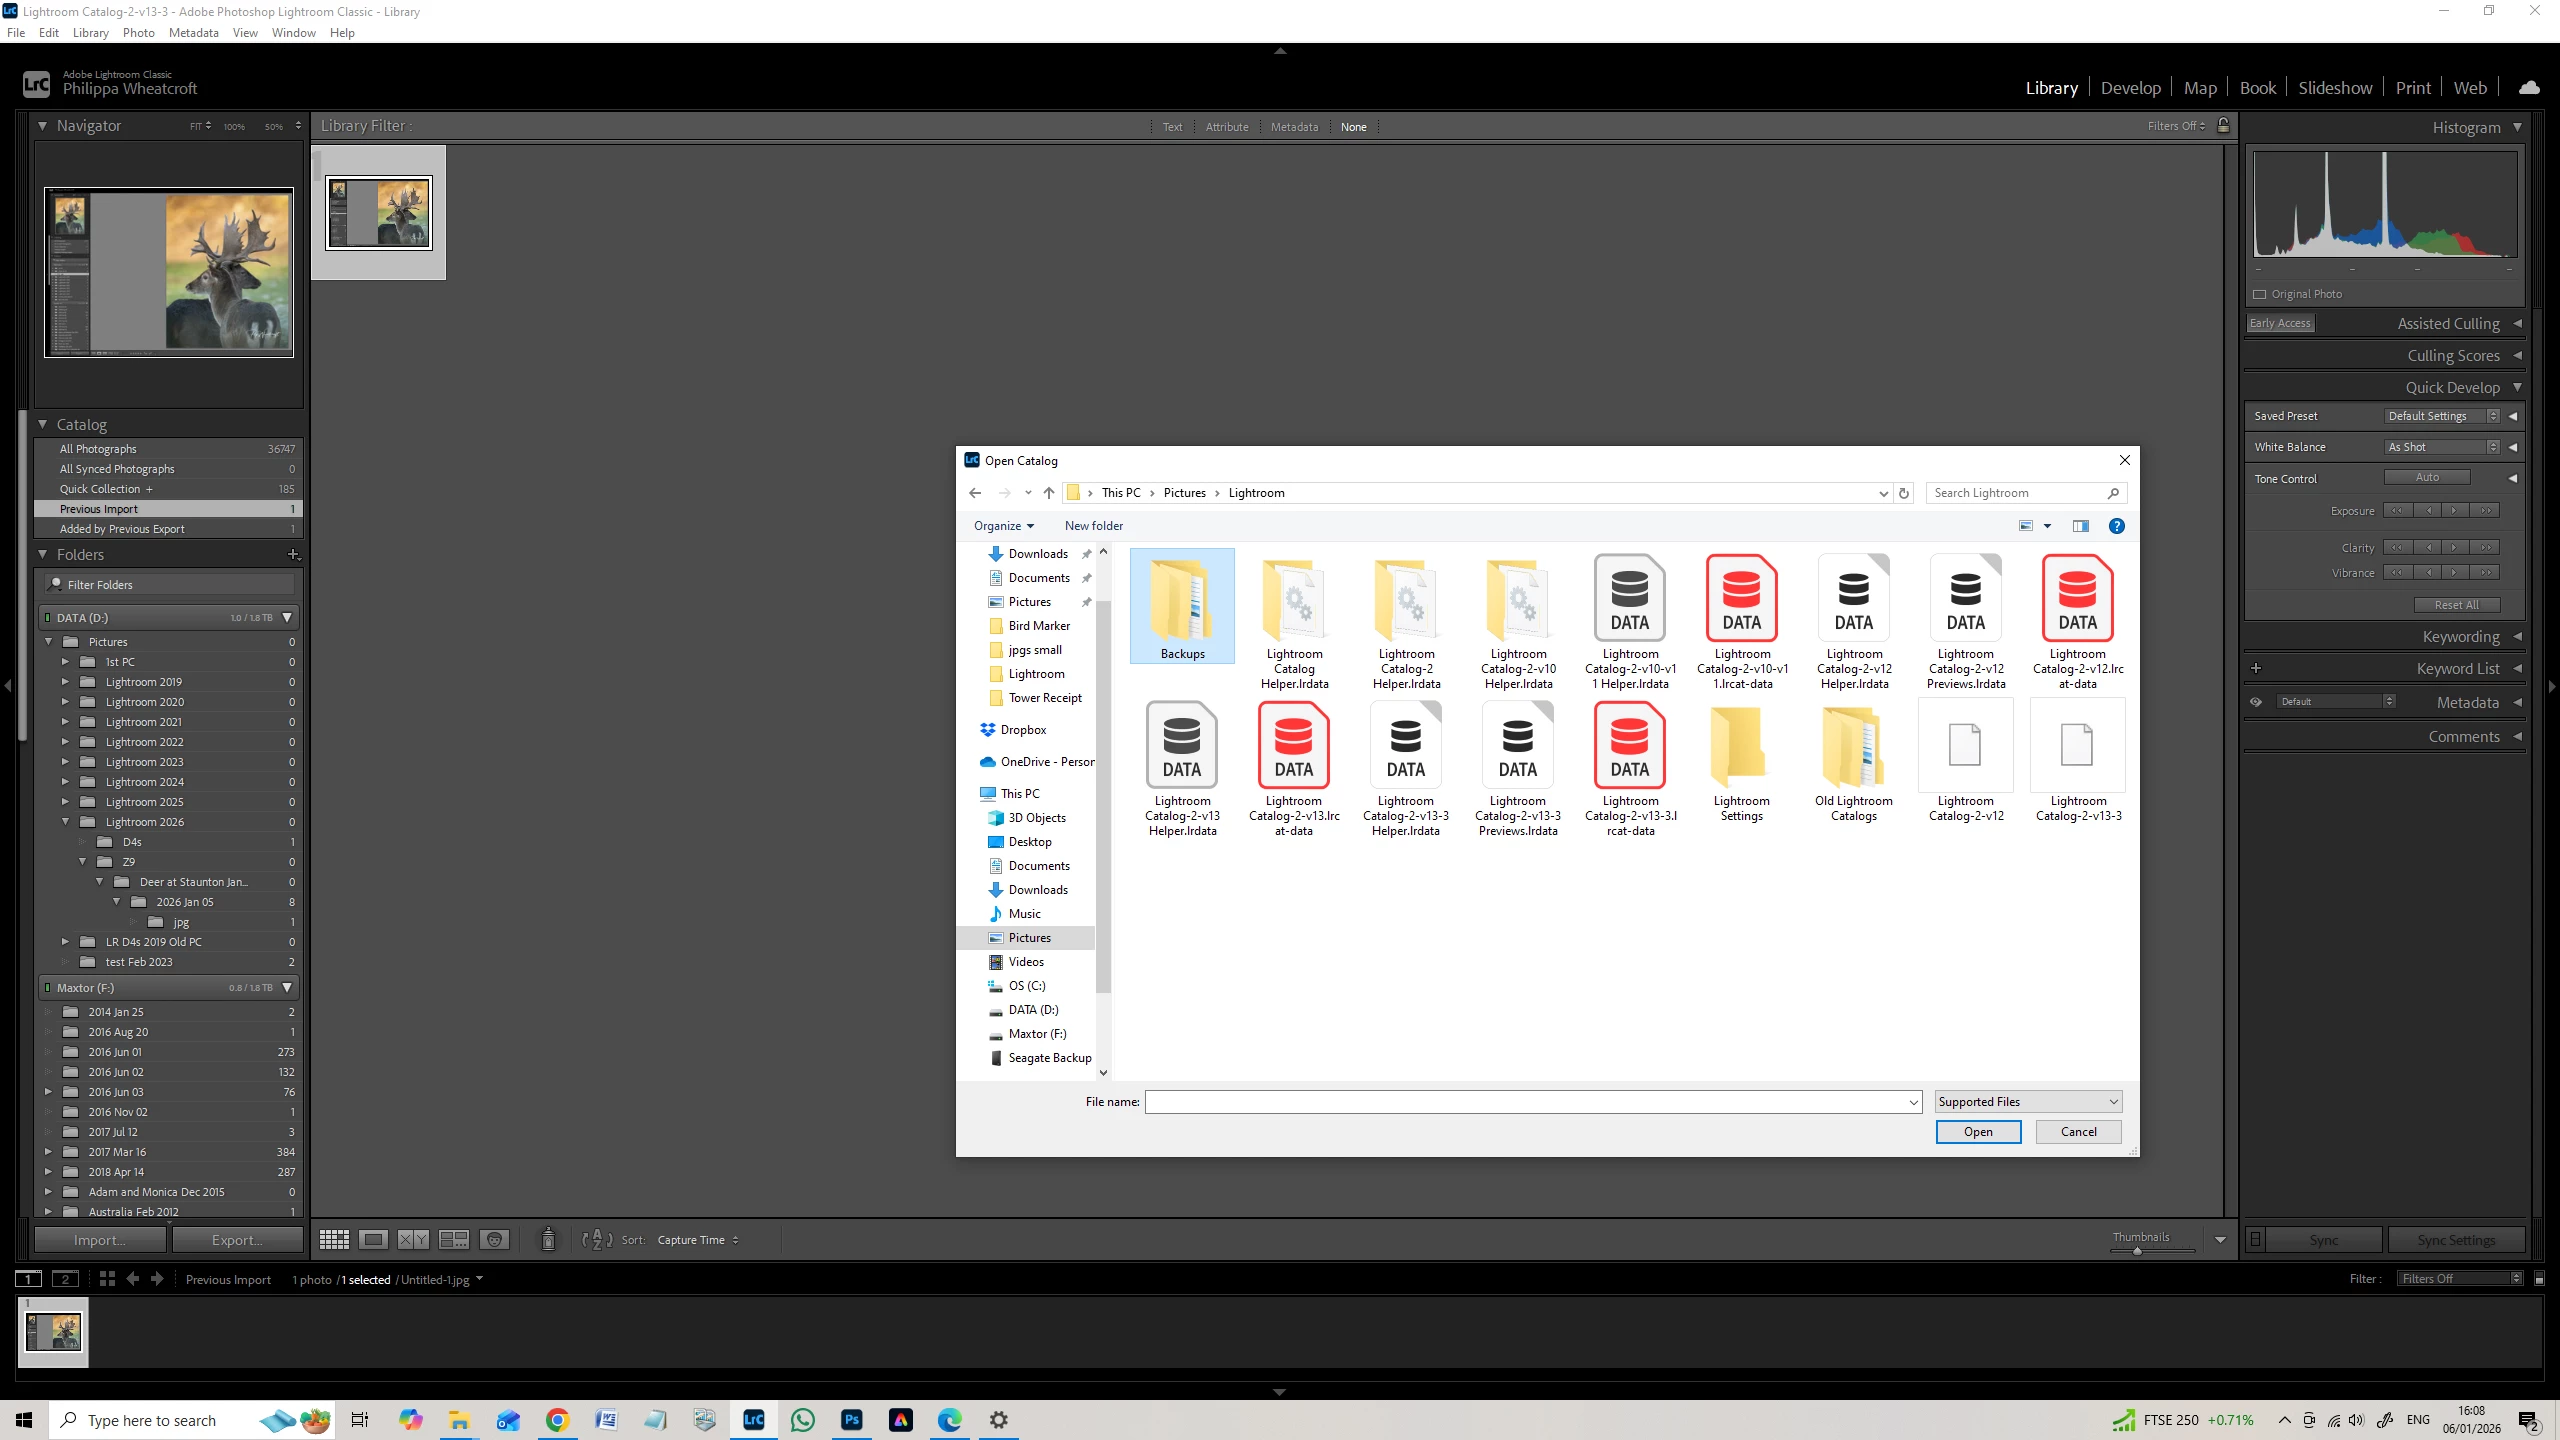Open Survey view icon in the toolbar
Screen dimensions: 2560x1440
tap(454, 1240)
